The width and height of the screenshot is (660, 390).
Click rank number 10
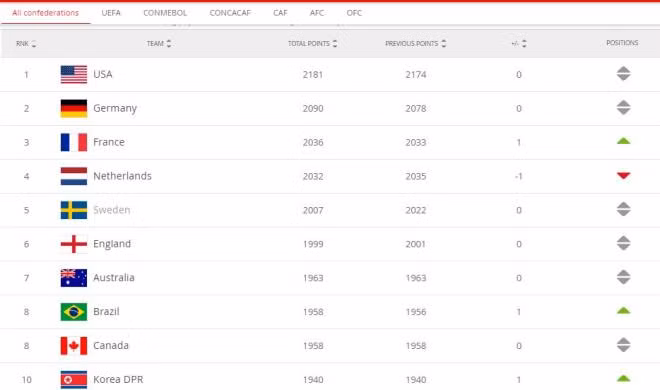point(27,380)
